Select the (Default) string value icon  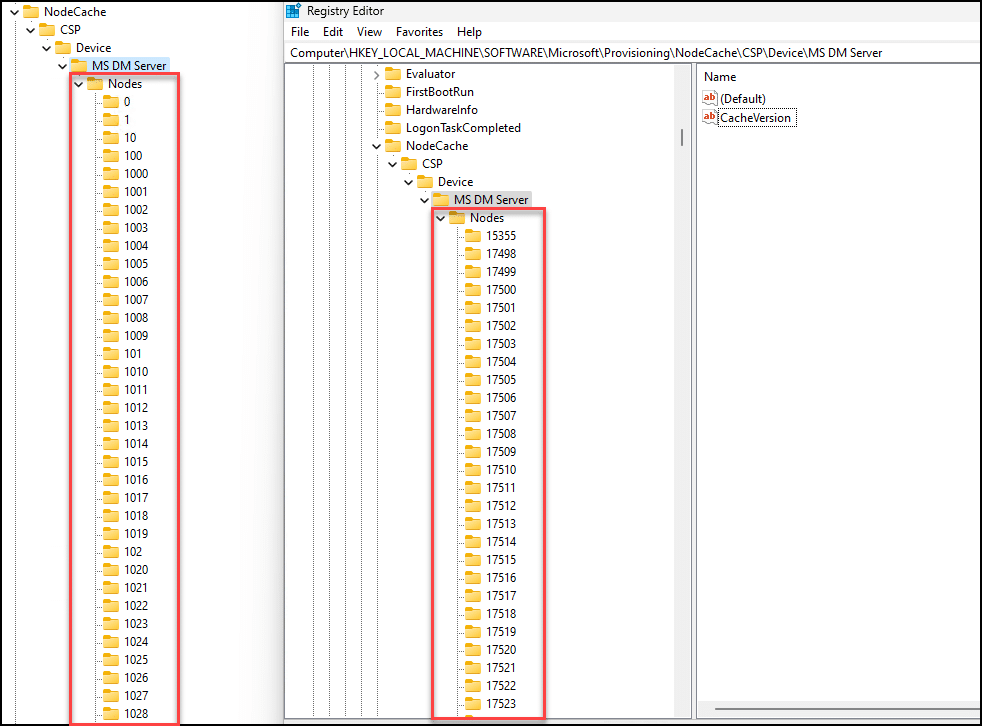[710, 98]
